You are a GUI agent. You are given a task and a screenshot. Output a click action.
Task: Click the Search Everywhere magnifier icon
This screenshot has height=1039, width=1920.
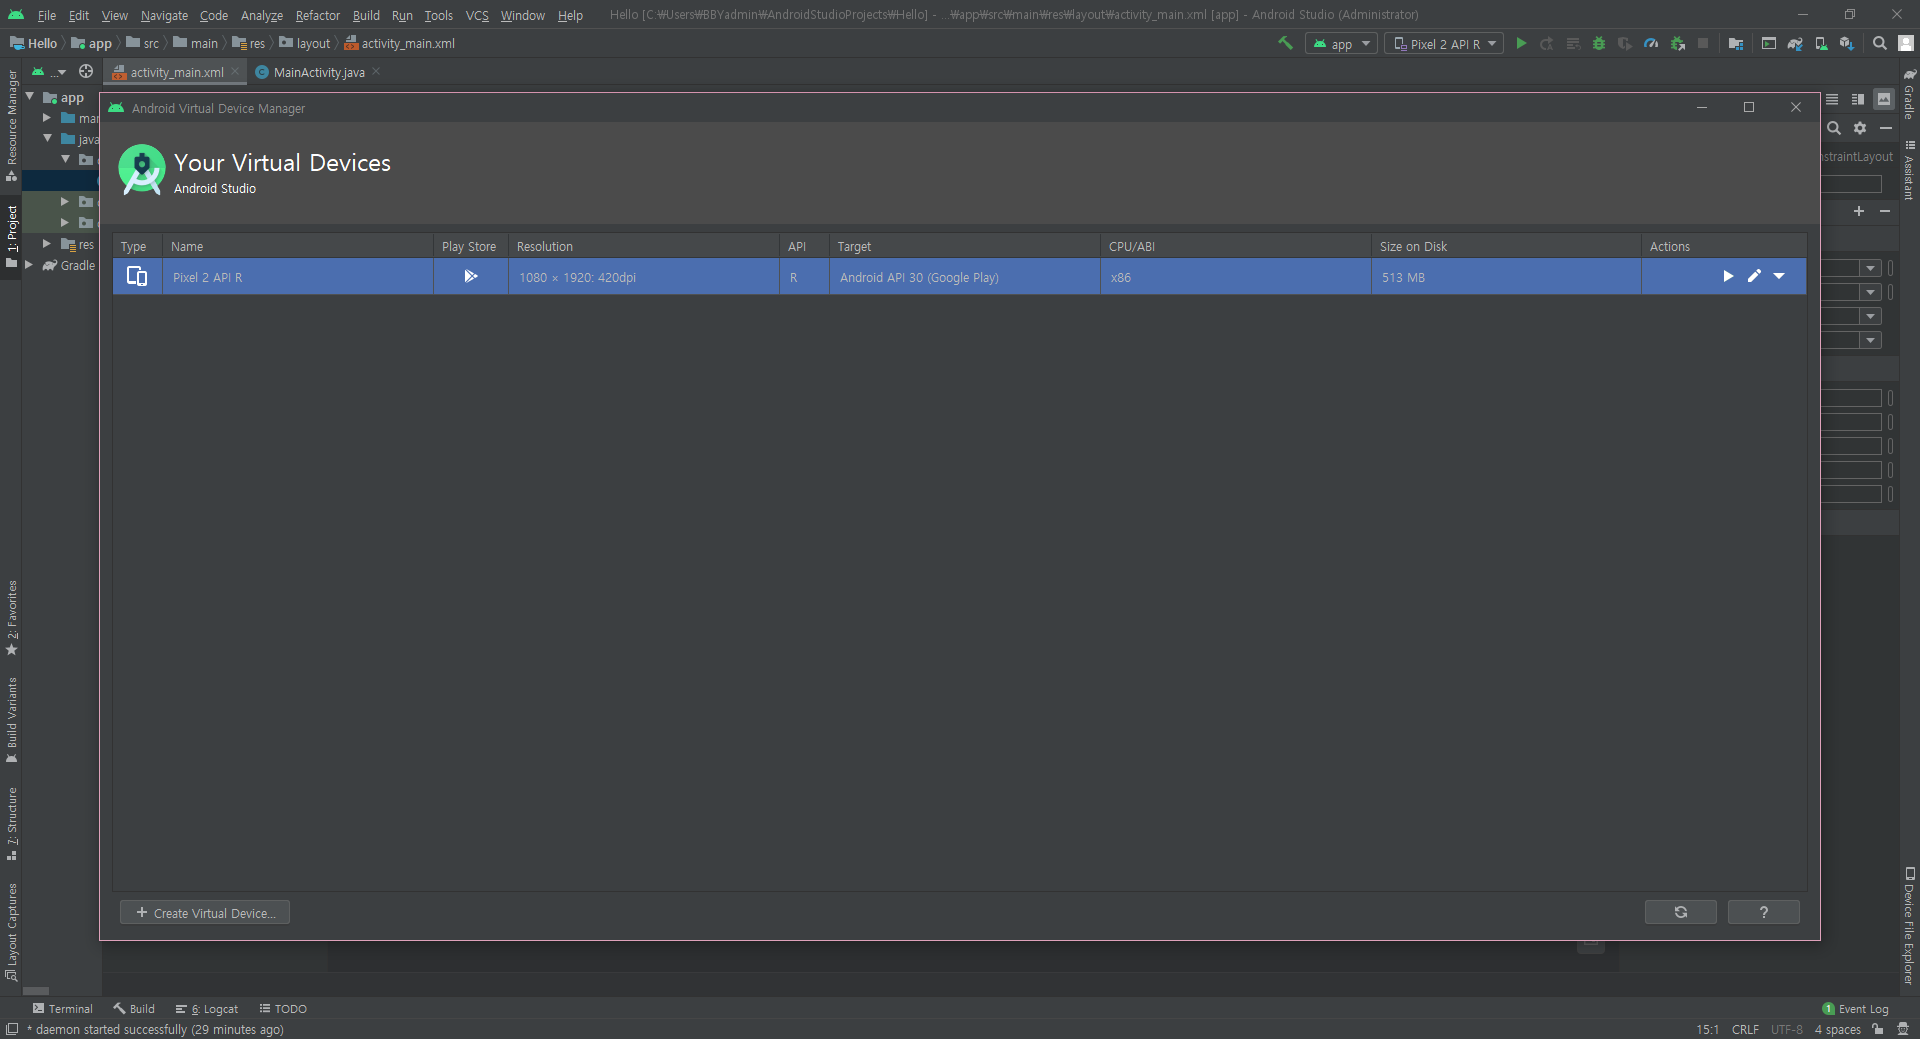[x=1880, y=43]
